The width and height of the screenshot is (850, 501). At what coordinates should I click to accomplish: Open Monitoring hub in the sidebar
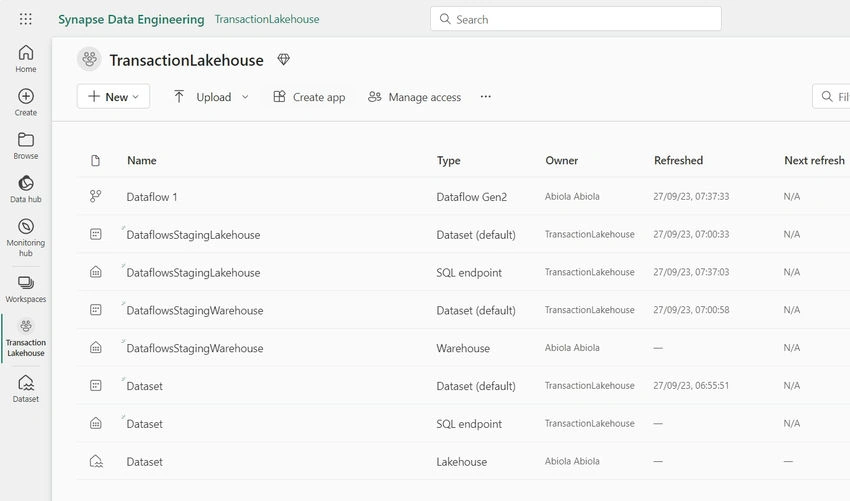[25, 237]
